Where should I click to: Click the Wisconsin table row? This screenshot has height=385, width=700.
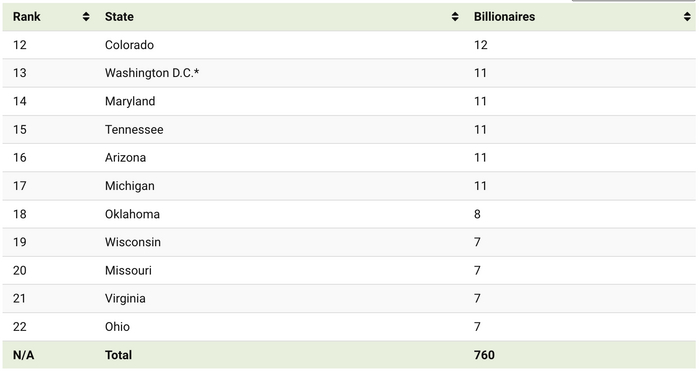tap(349, 243)
